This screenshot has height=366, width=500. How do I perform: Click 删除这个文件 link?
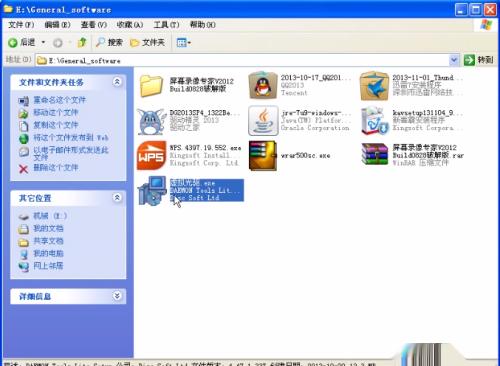(x=56, y=168)
